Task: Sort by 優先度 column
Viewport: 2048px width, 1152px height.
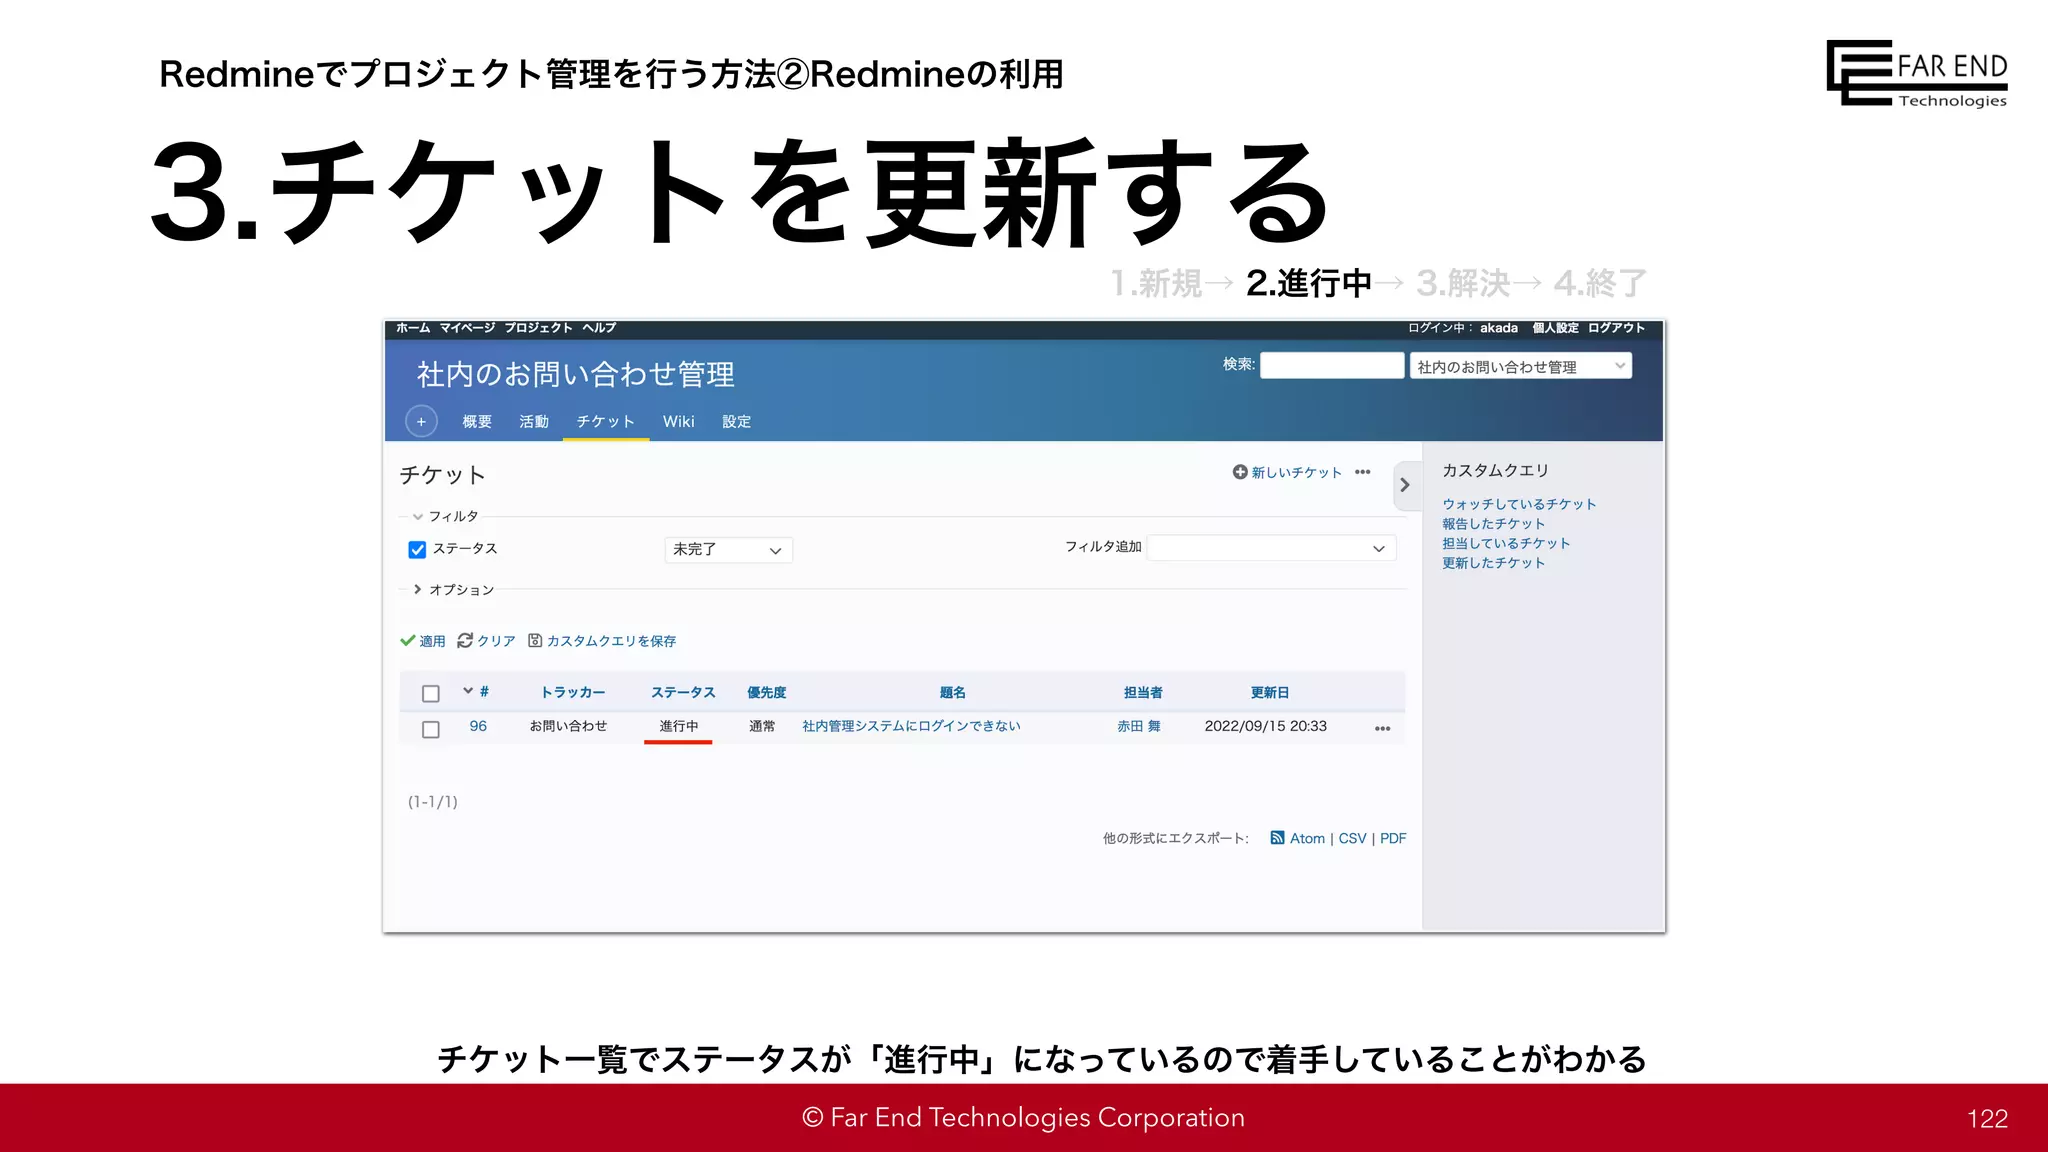Action: 767,692
